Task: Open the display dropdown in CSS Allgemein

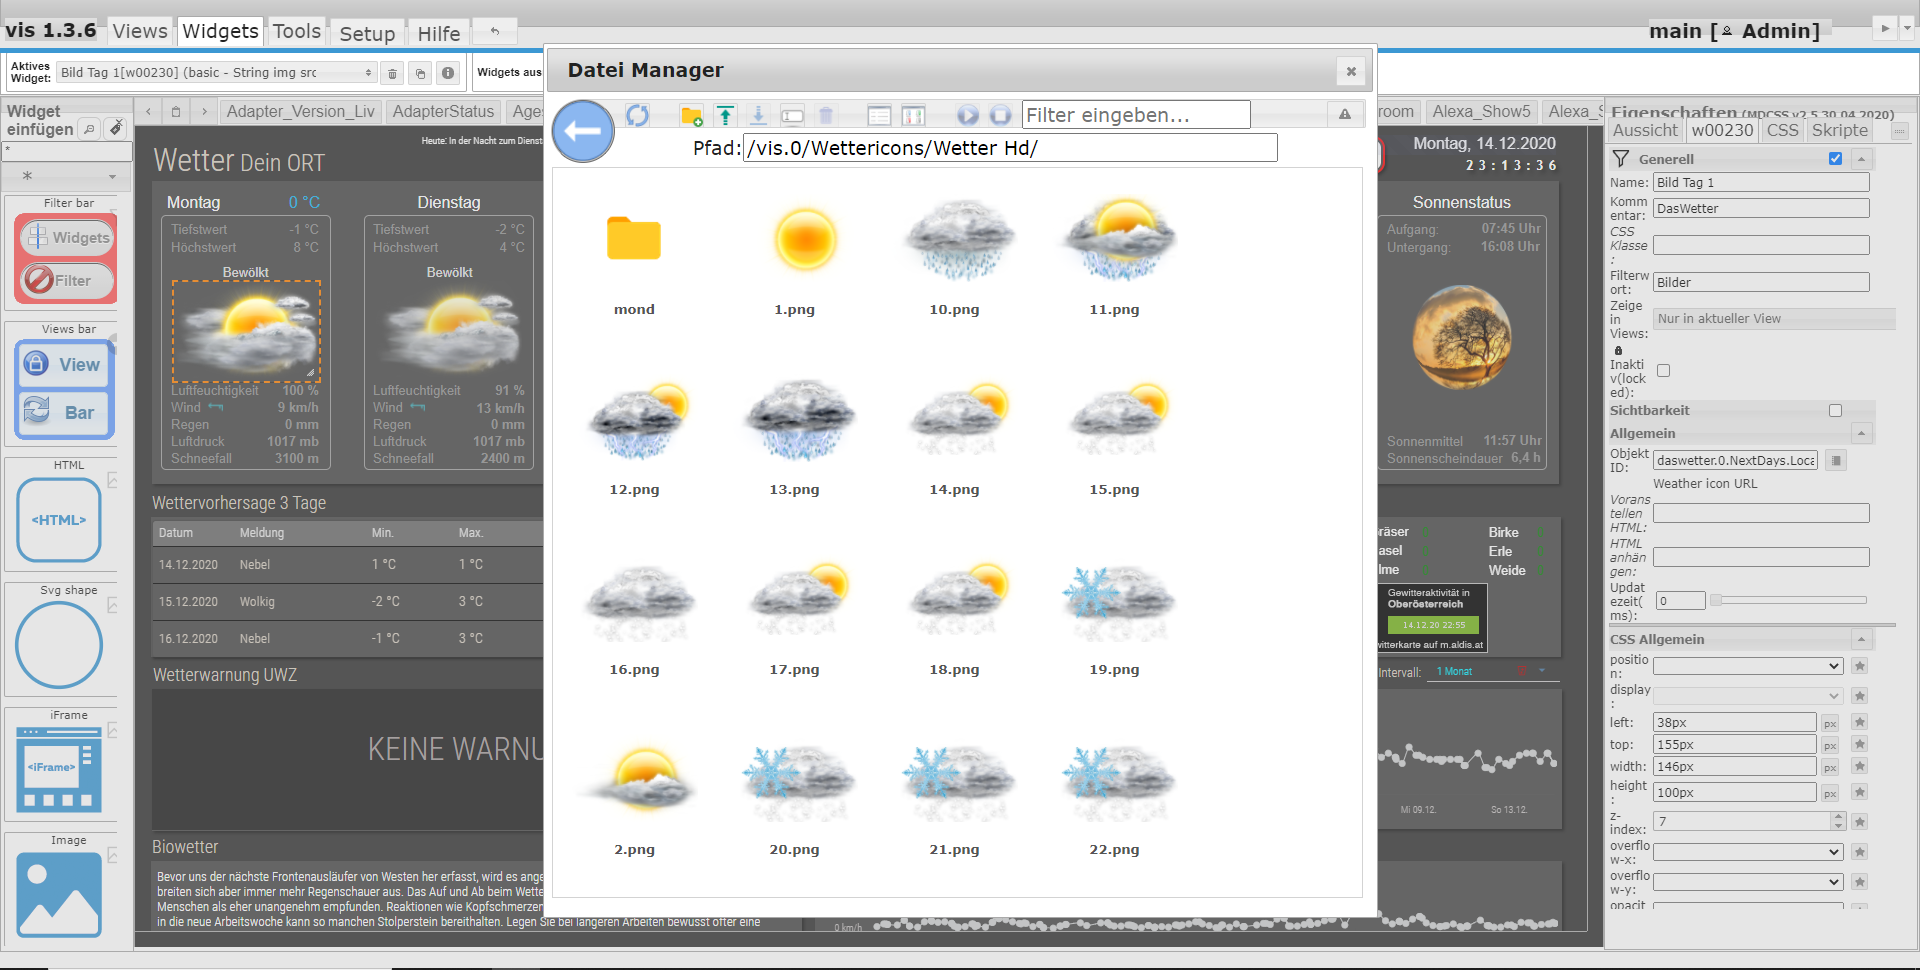Action: 1748,696
